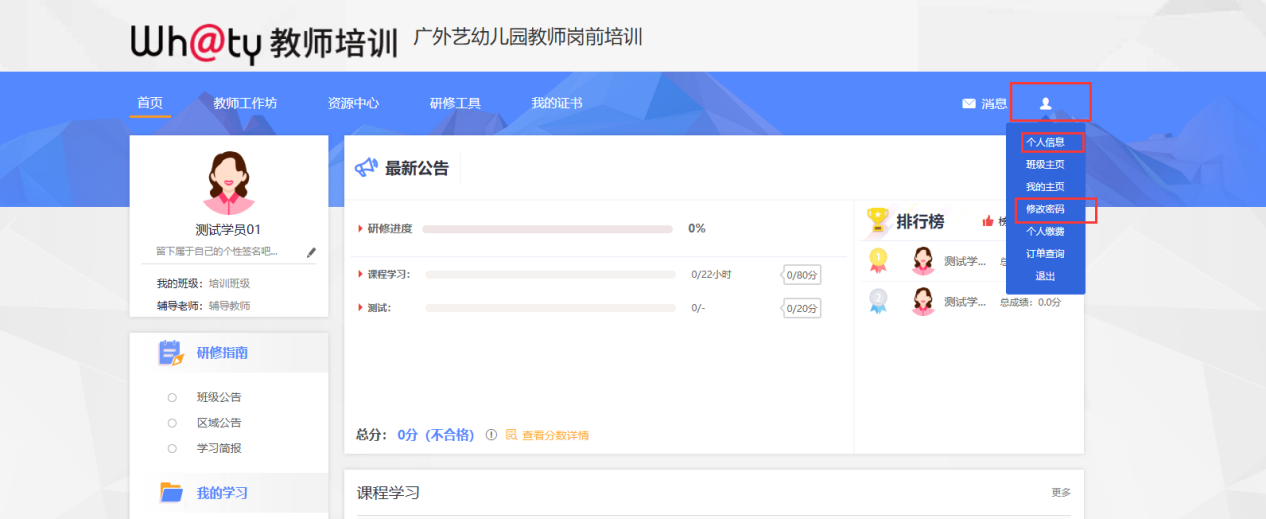Viewport: 1266px width, 519px height.
Task: Open the 区域公告 link
Action: coord(219,423)
